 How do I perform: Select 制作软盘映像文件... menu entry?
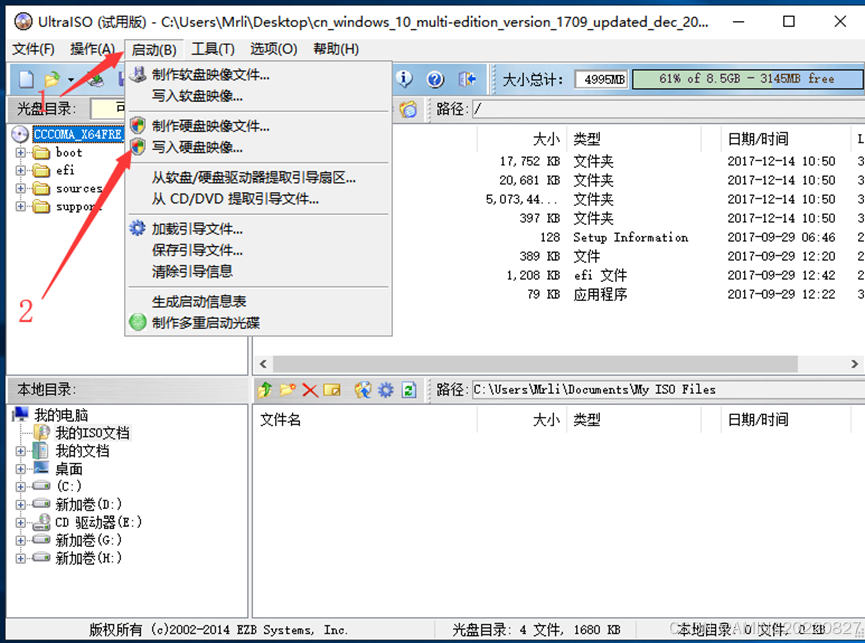(x=259, y=74)
